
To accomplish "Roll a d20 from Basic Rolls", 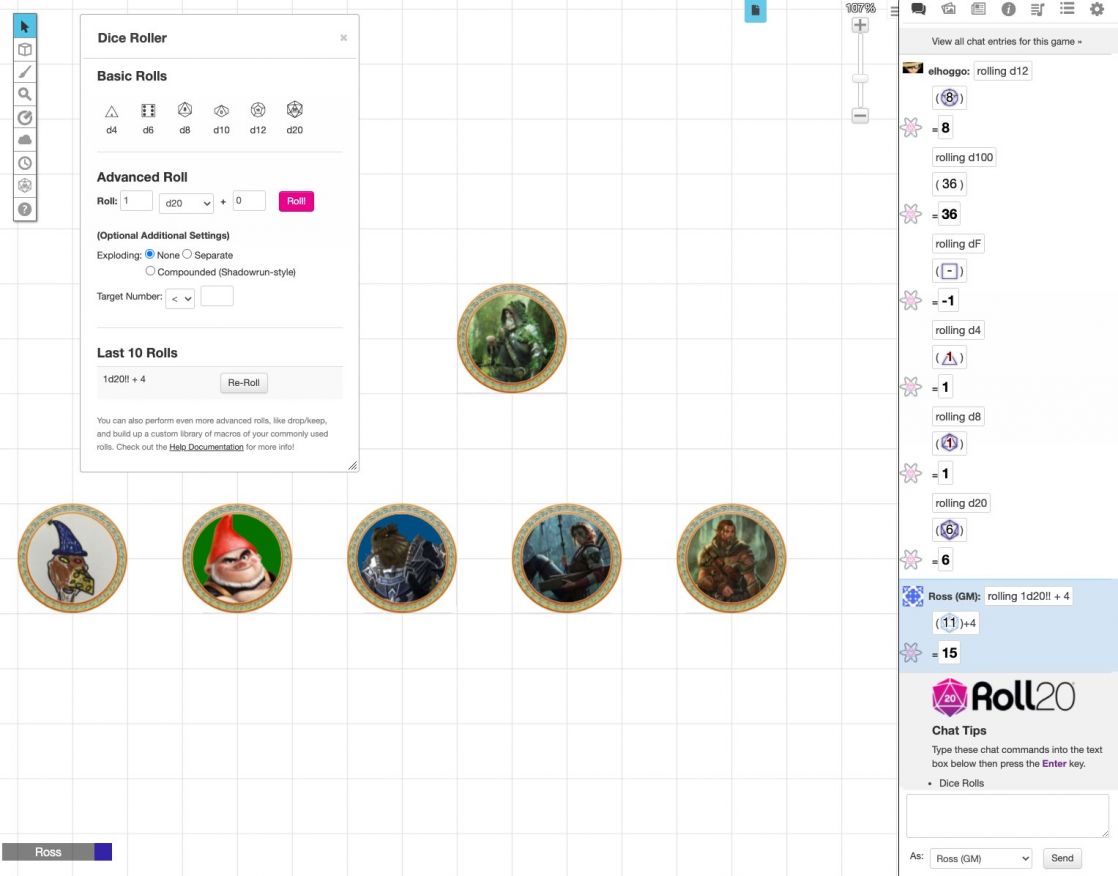I will [294, 118].
